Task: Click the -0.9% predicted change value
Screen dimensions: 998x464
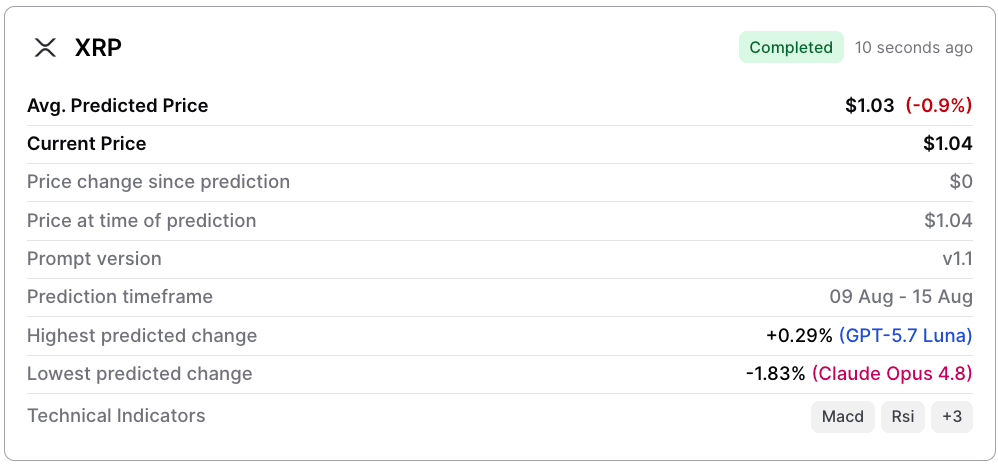Action: click(x=939, y=106)
